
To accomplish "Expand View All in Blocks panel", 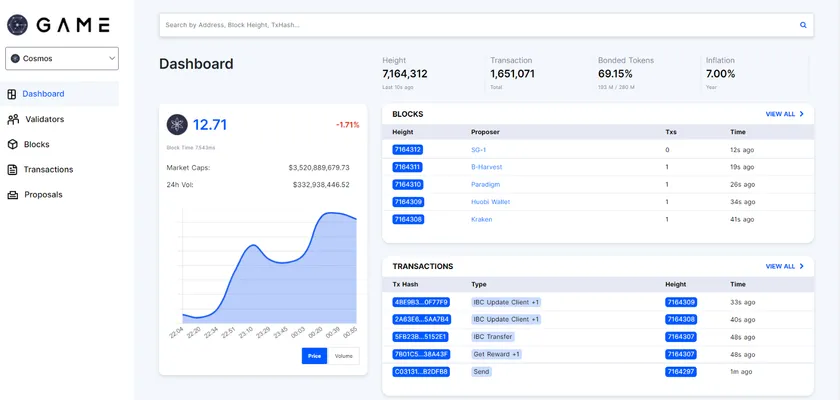I will pyautogui.click(x=785, y=114).
